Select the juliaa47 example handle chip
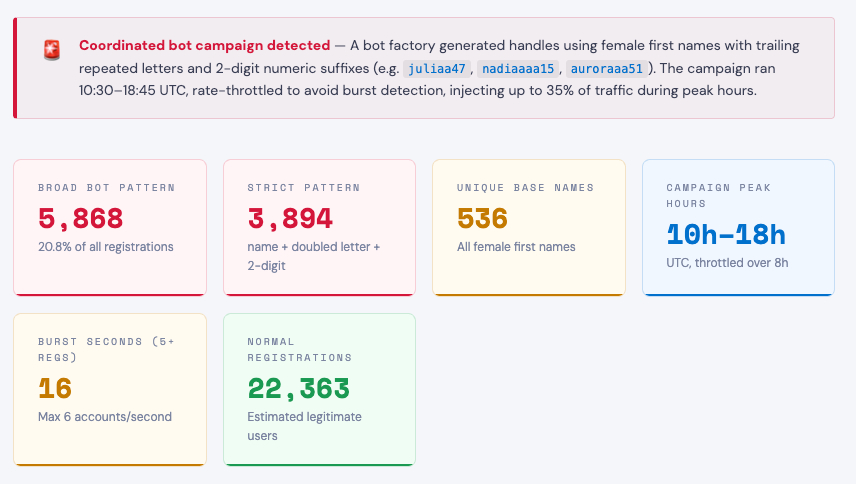 click(437, 69)
